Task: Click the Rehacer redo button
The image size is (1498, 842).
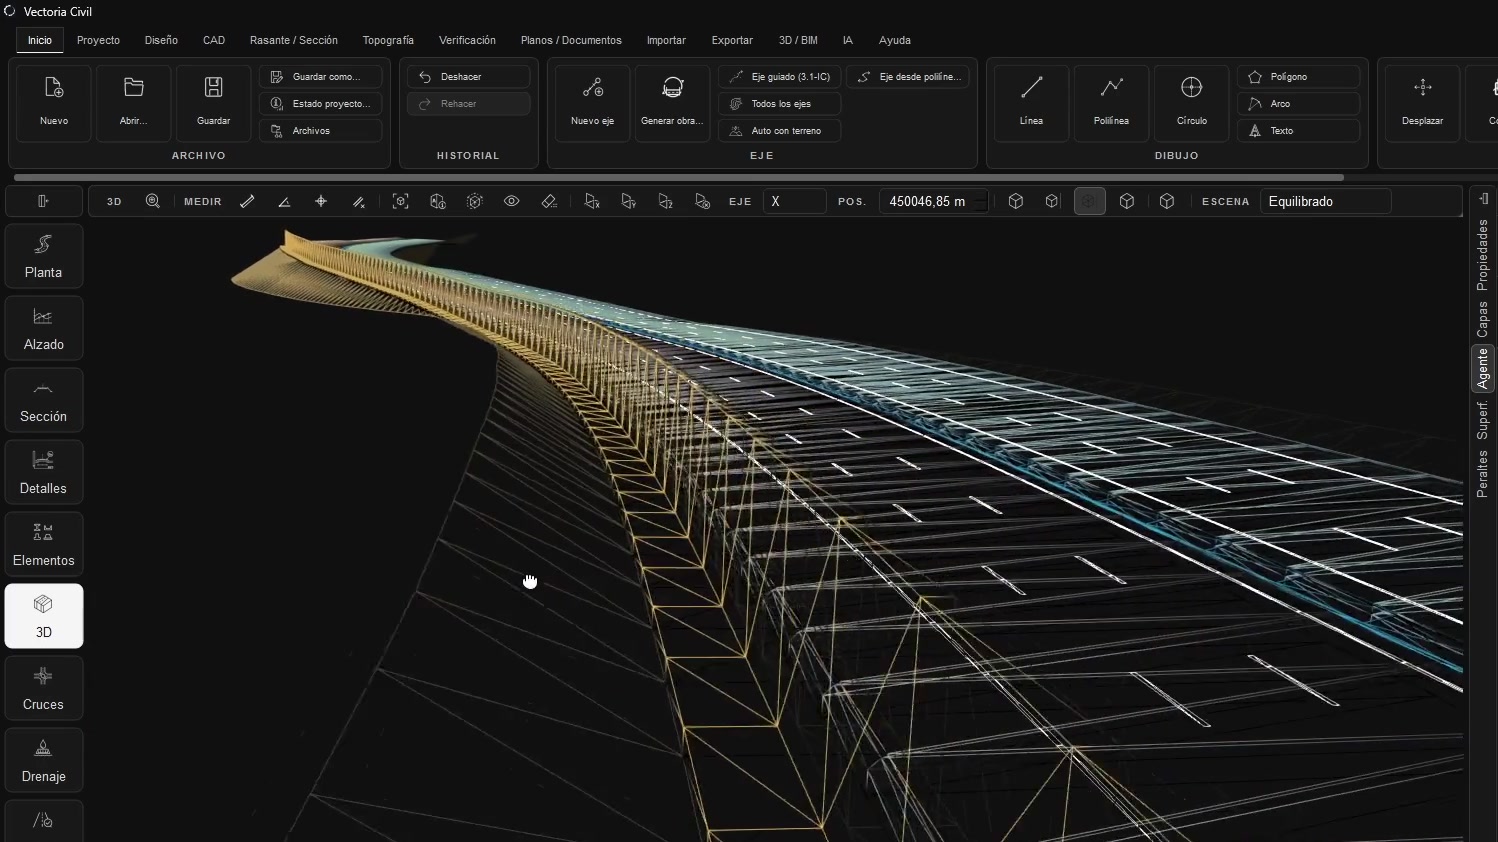Action: pyautogui.click(x=468, y=104)
